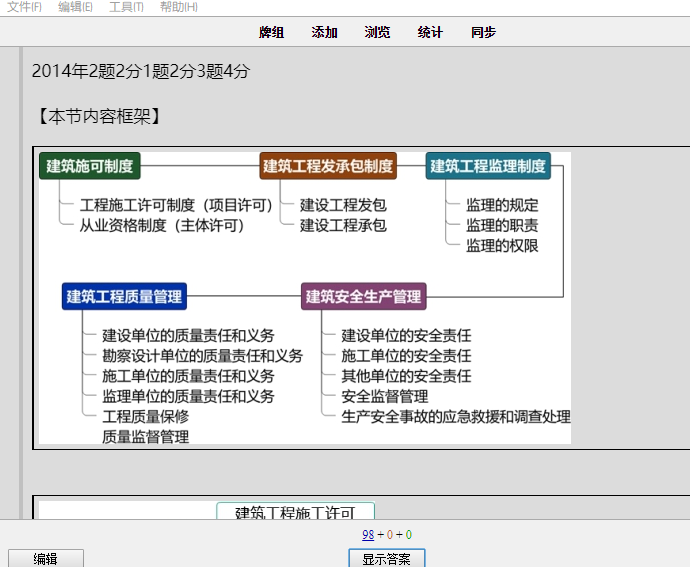Open the 编辑(E) menu
The image size is (690, 567).
tap(76, 7)
